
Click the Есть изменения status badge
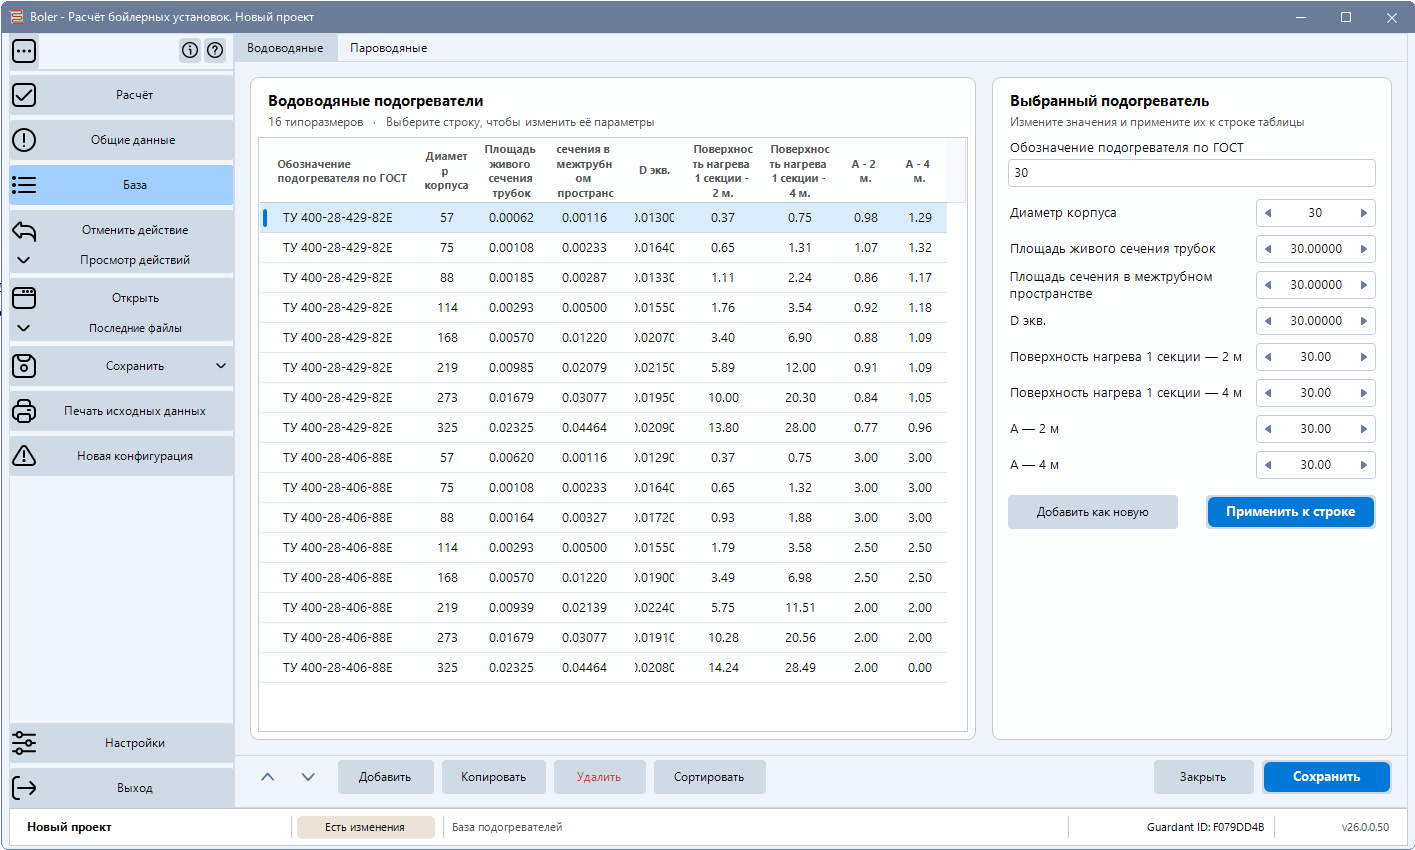coord(365,827)
